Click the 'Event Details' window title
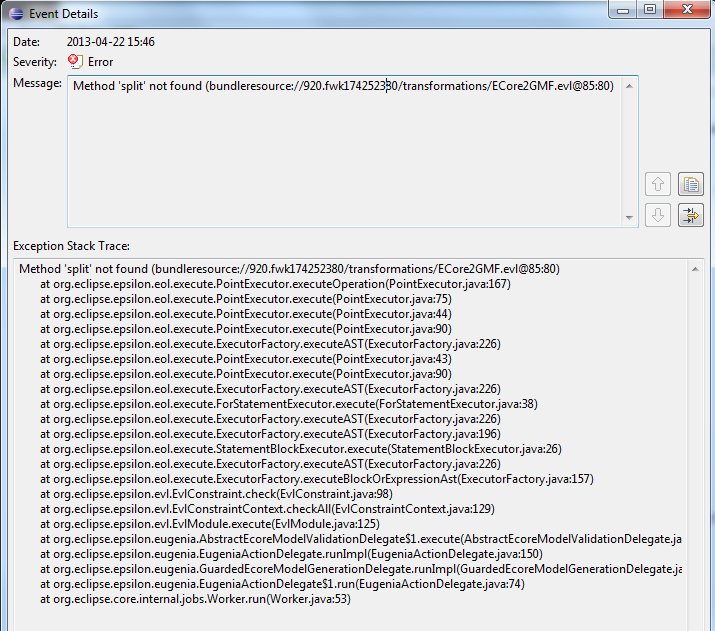715x631 pixels. coord(63,14)
